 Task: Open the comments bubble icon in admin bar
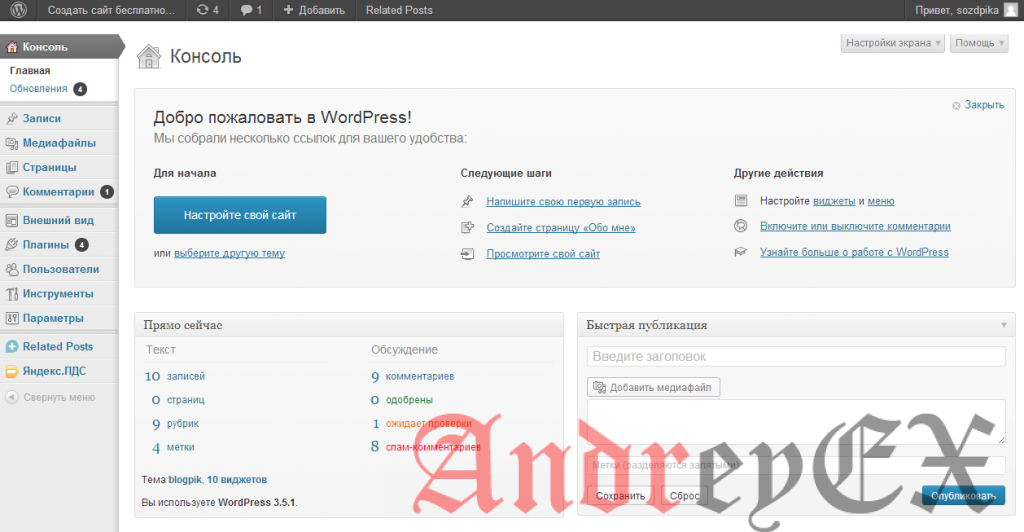(246, 10)
